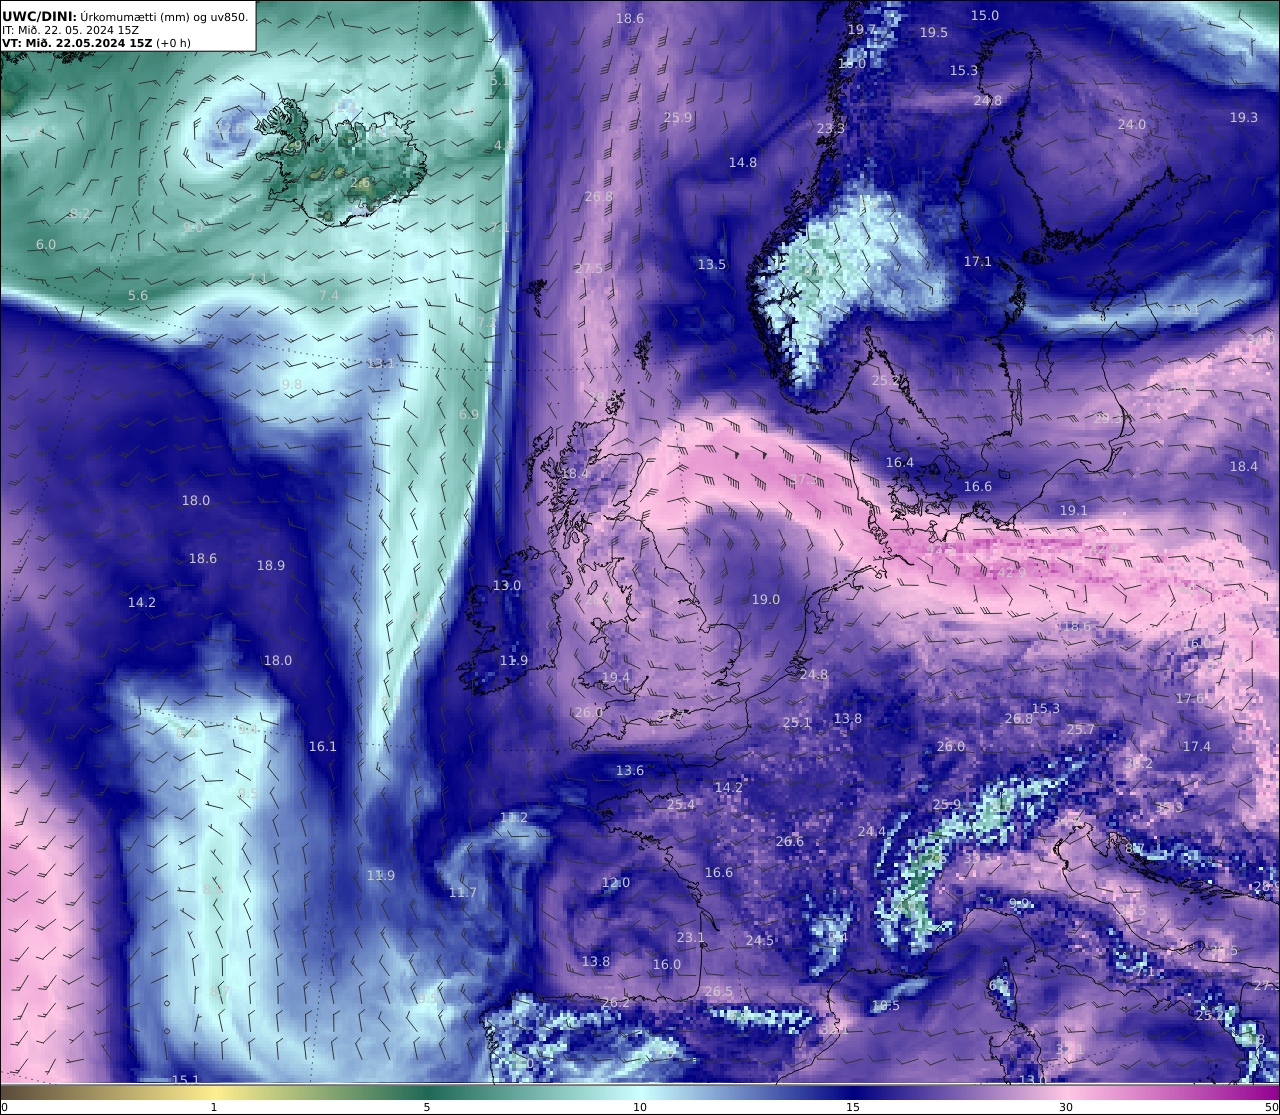Select the 5.6 value in the green area
The image size is (1280, 1115).
tap(138, 296)
